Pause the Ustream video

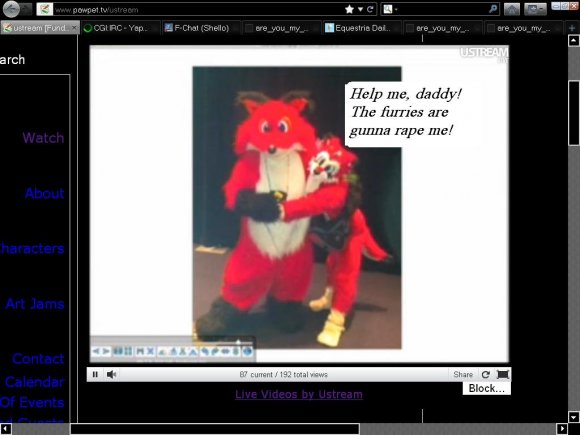coord(95,375)
